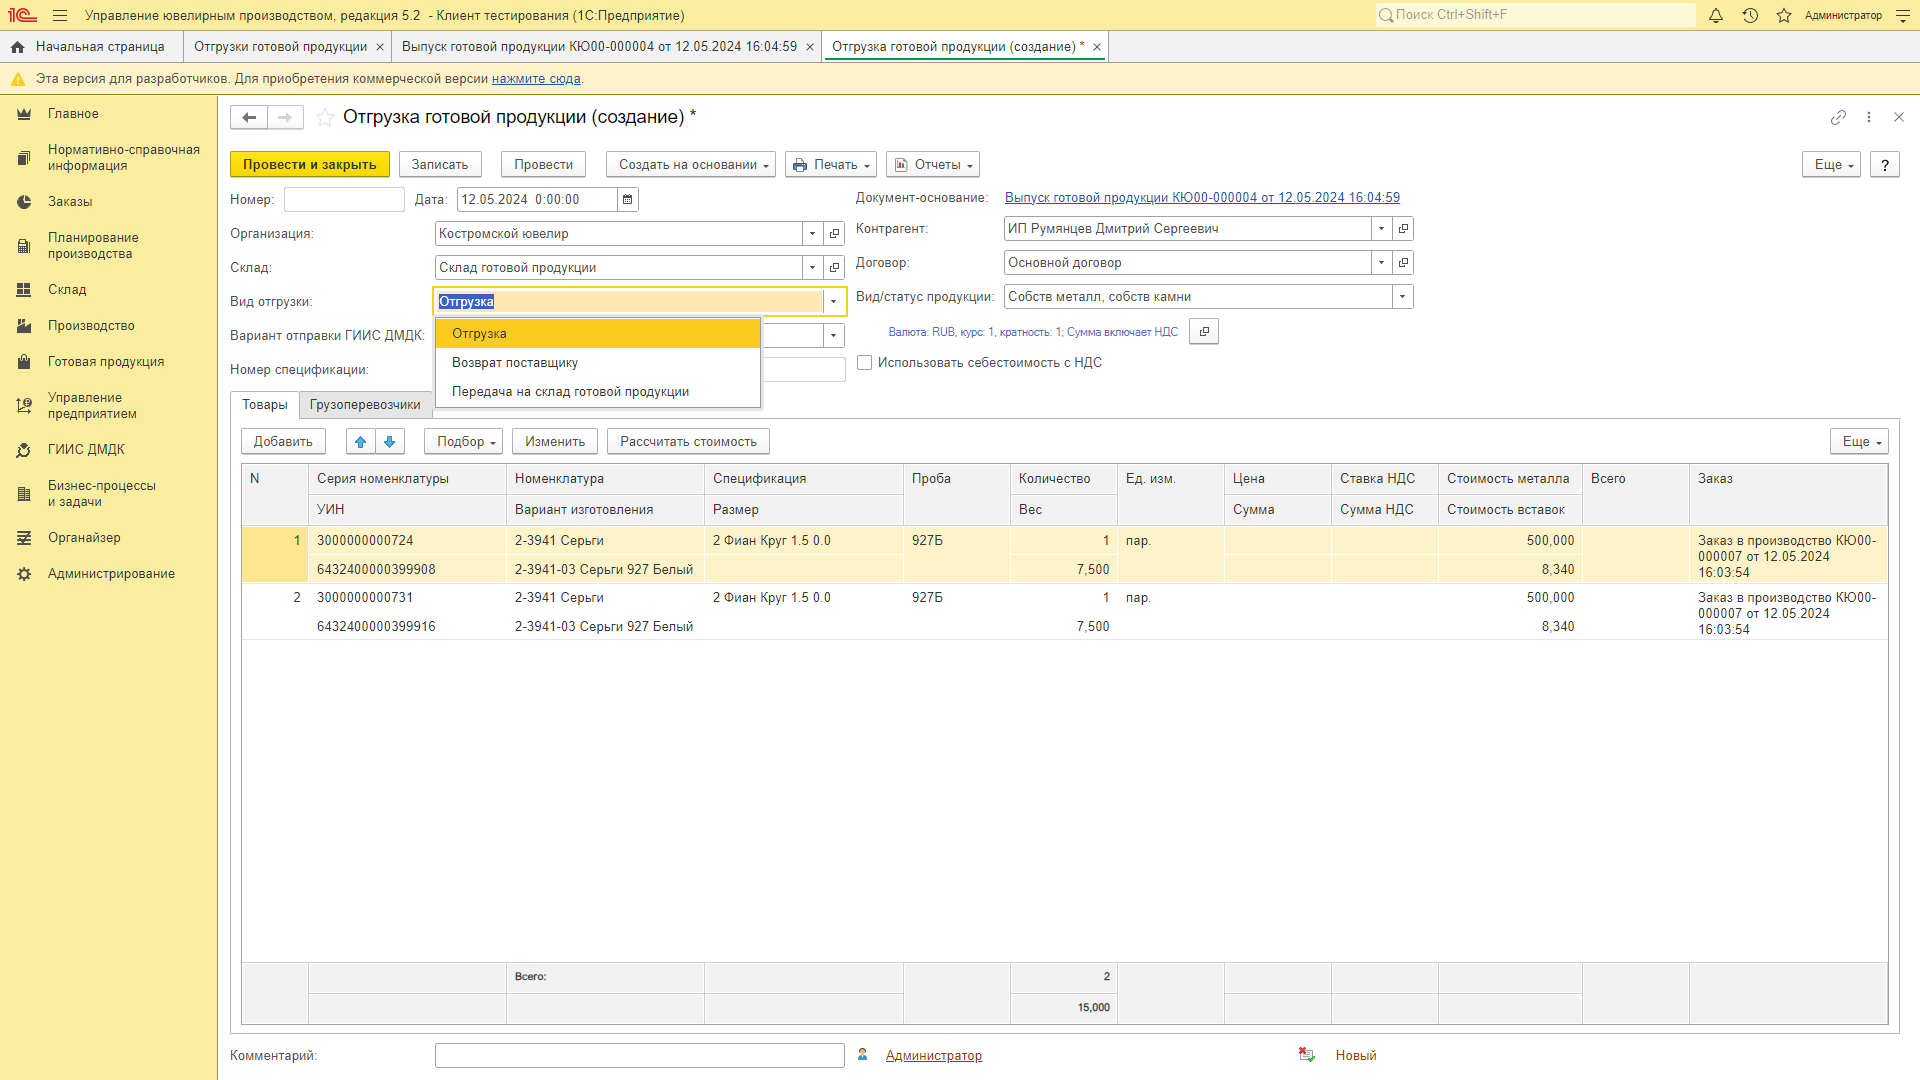The image size is (1920, 1080).
Task: Toggle Использовать себестоимость с НДС checkbox
Action: tap(865, 363)
